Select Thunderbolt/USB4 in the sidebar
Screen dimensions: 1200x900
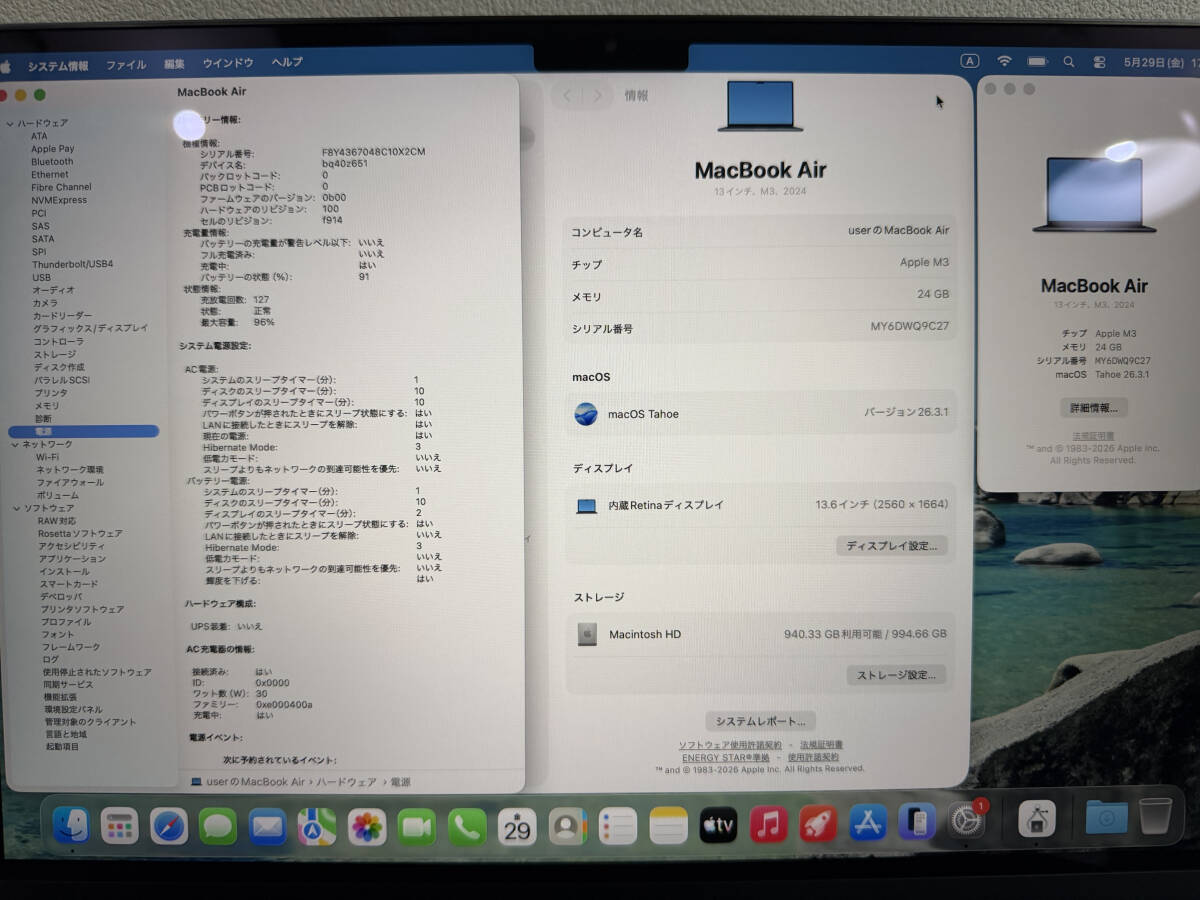72,264
